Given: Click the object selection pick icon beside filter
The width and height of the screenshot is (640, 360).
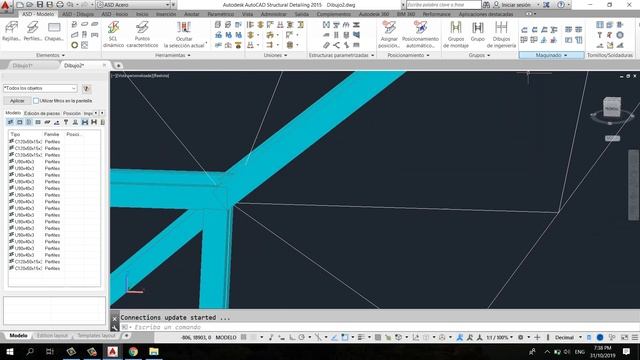Looking at the screenshot, I should click(x=86, y=89).
